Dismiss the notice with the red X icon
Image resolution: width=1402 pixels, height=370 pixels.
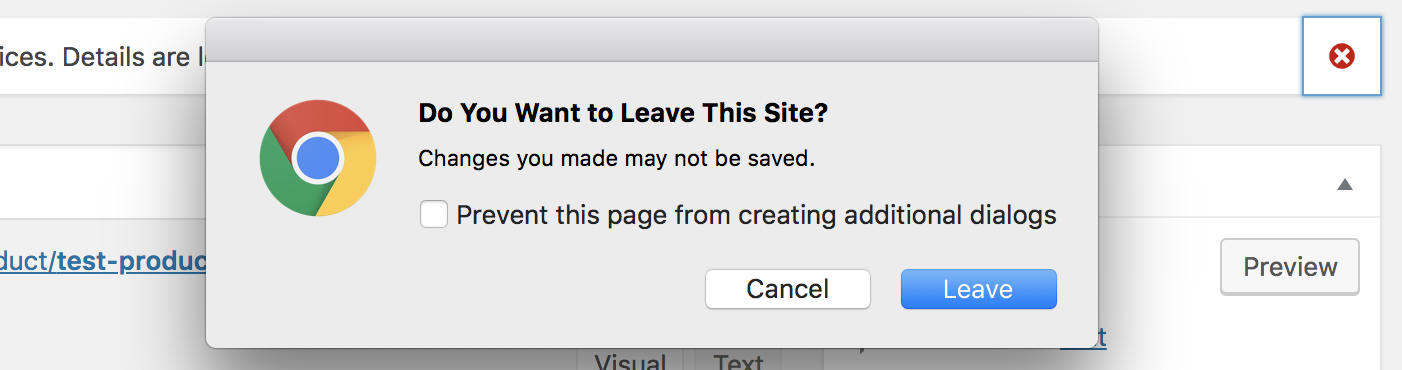[x=1342, y=57]
